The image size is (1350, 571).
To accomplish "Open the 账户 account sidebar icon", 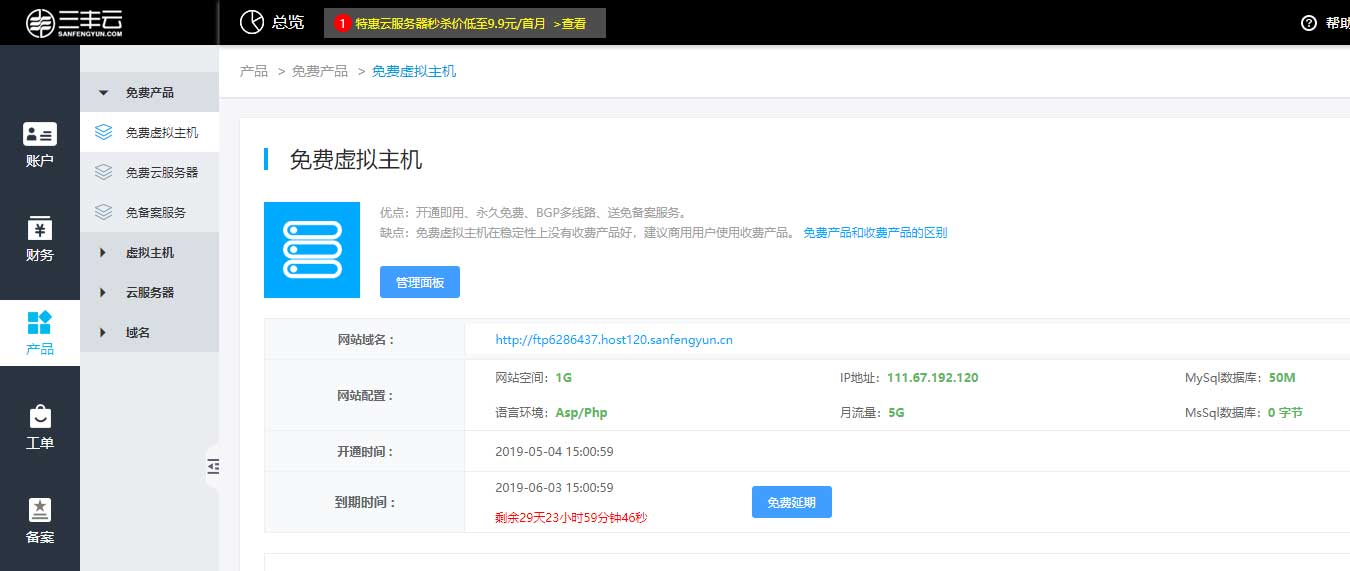I will click(x=40, y=134).
